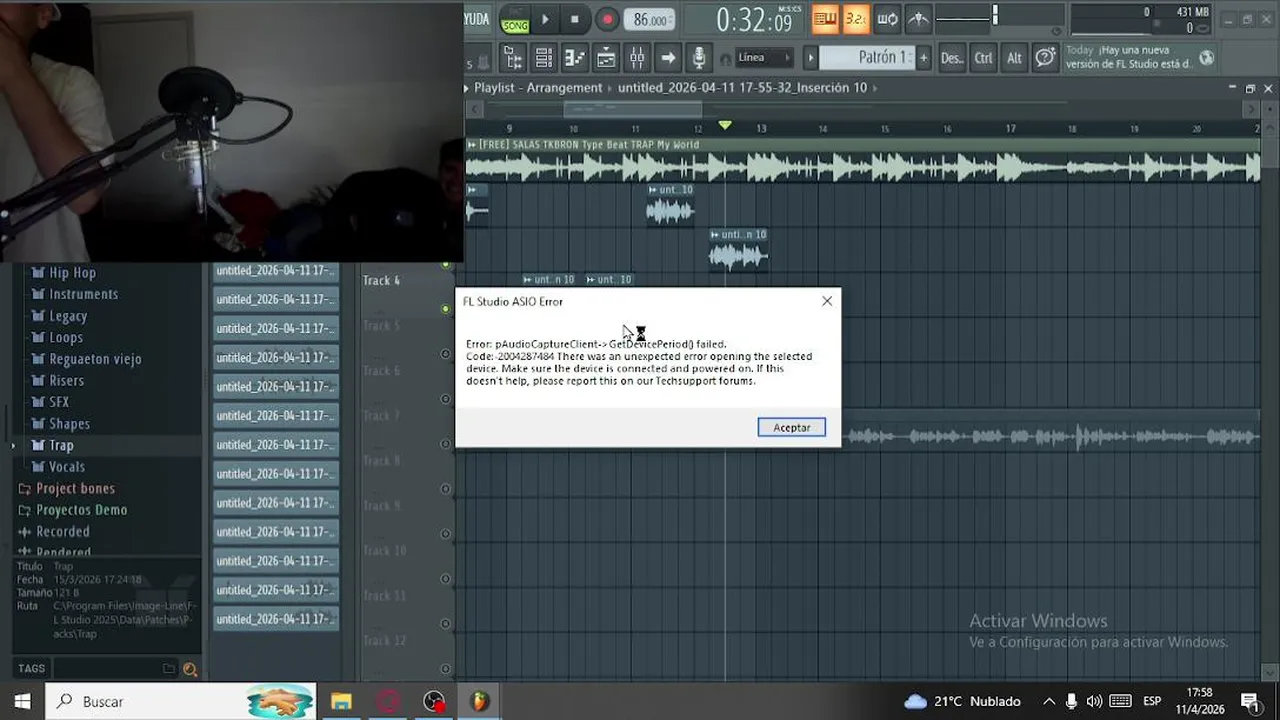The width and height of the screenshot is (1280, 720).
Task: Open the Patrón 1 pattern selector
Action: [x=866, y=57]
